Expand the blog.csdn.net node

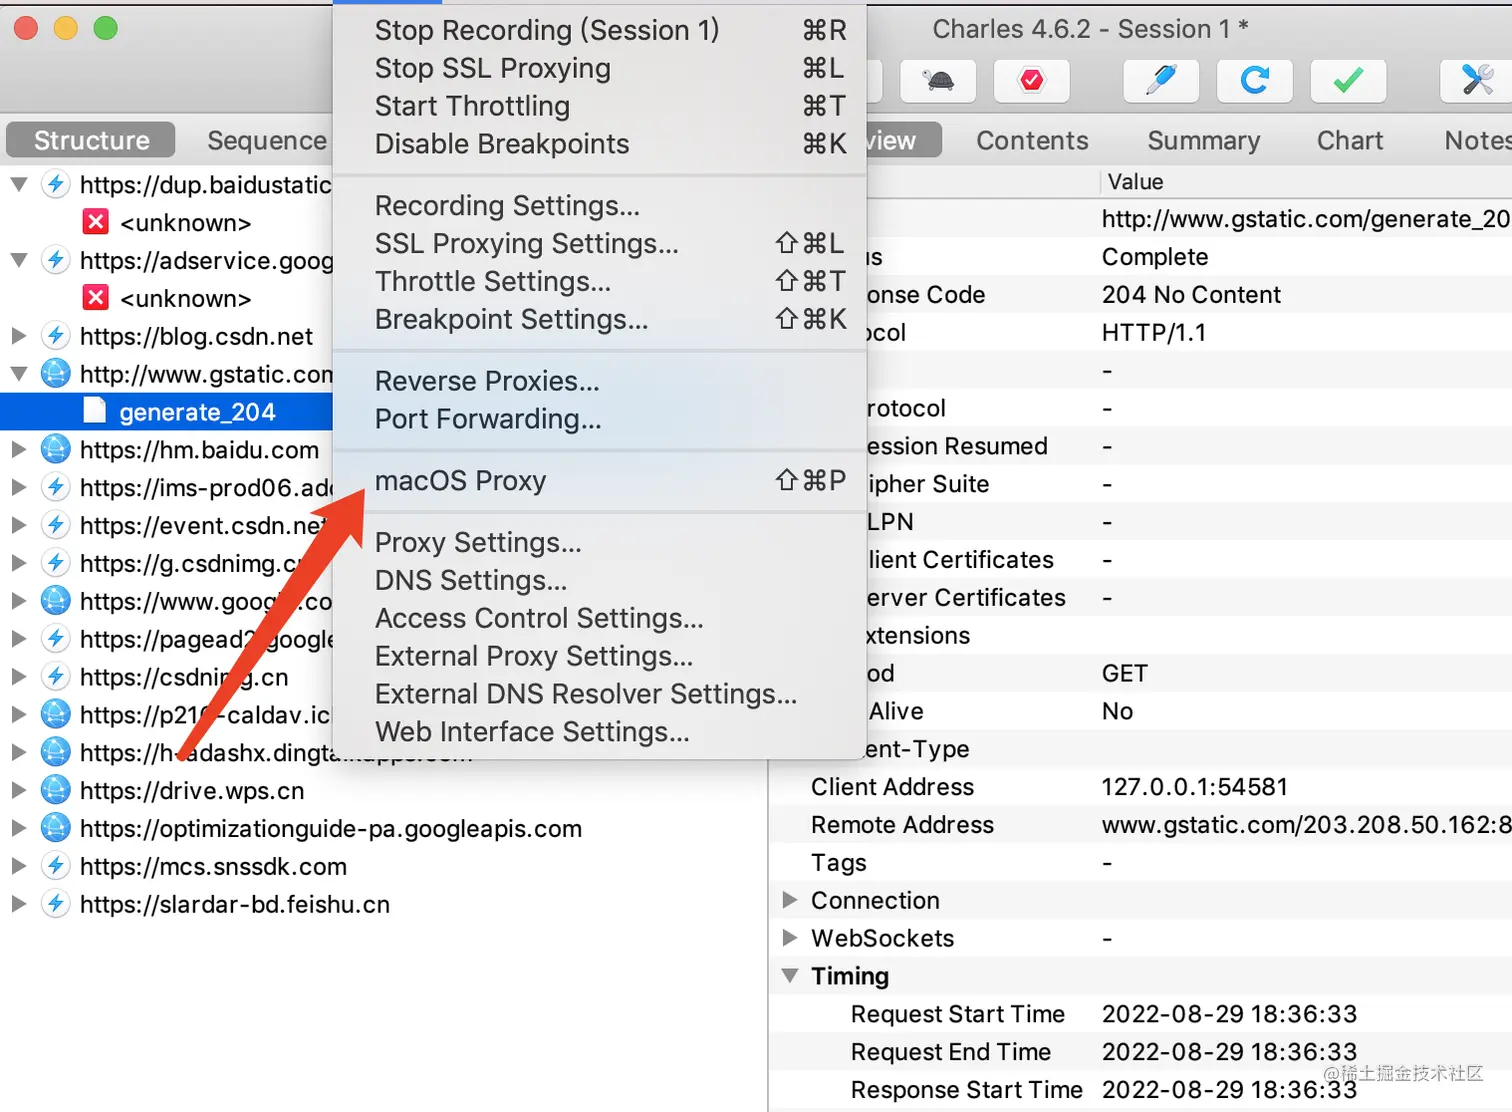click(x=19, y=336)
